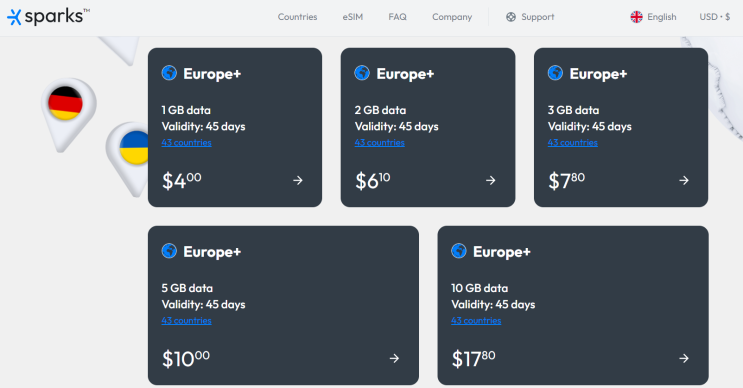Select the $4.00 price text
The height and width of the screenshot is (388, 743).
(x=181, y=180)
